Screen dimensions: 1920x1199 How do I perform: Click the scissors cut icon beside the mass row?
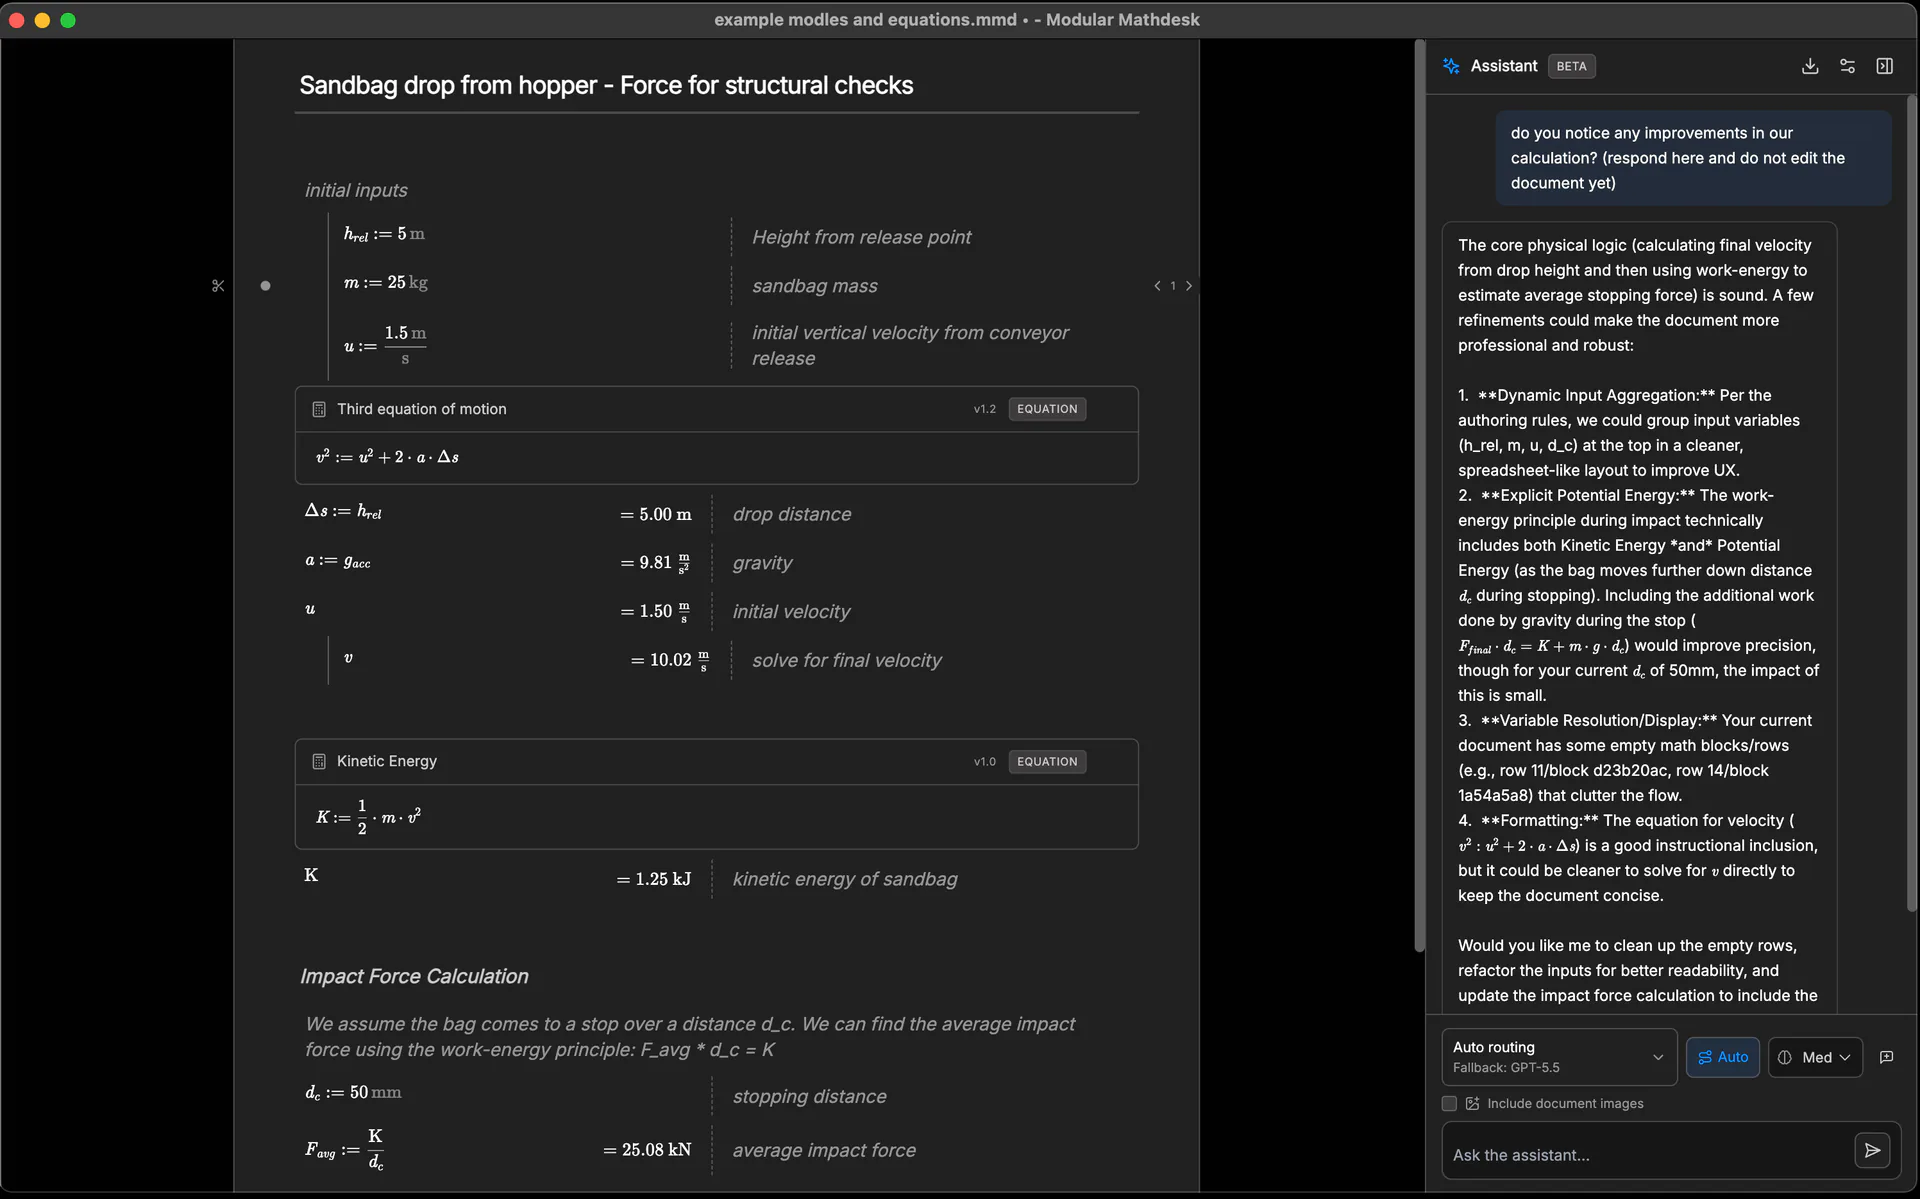pos(218,286)
